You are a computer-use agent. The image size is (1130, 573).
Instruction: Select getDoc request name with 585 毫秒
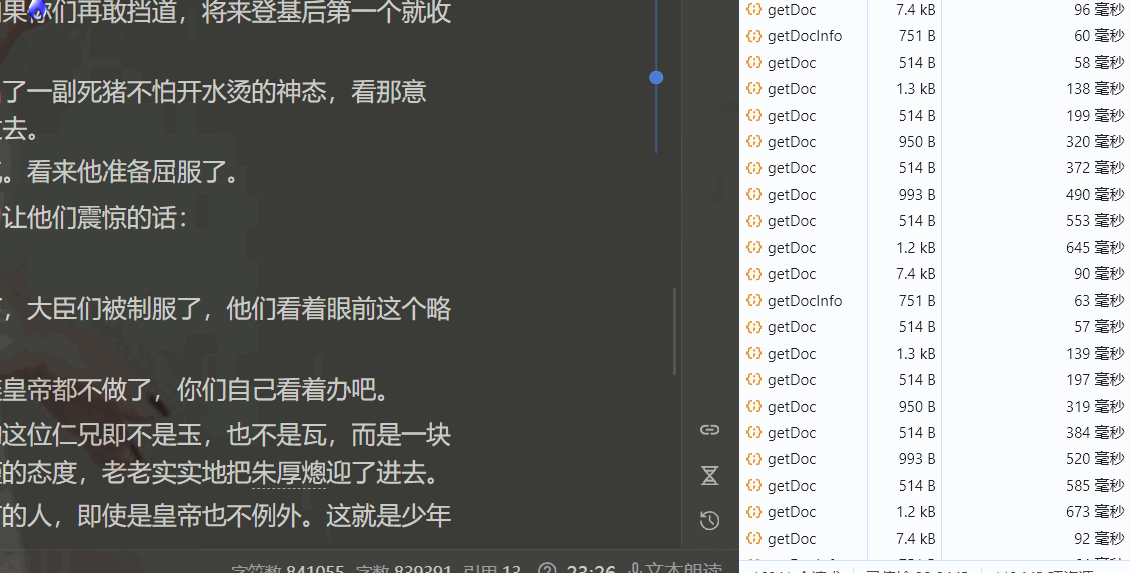point(792,486)
